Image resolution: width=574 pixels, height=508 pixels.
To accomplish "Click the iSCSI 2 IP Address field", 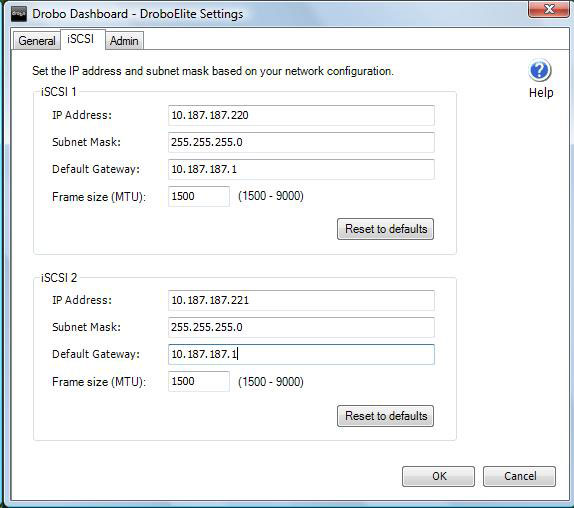I will [x=301, y=300].
